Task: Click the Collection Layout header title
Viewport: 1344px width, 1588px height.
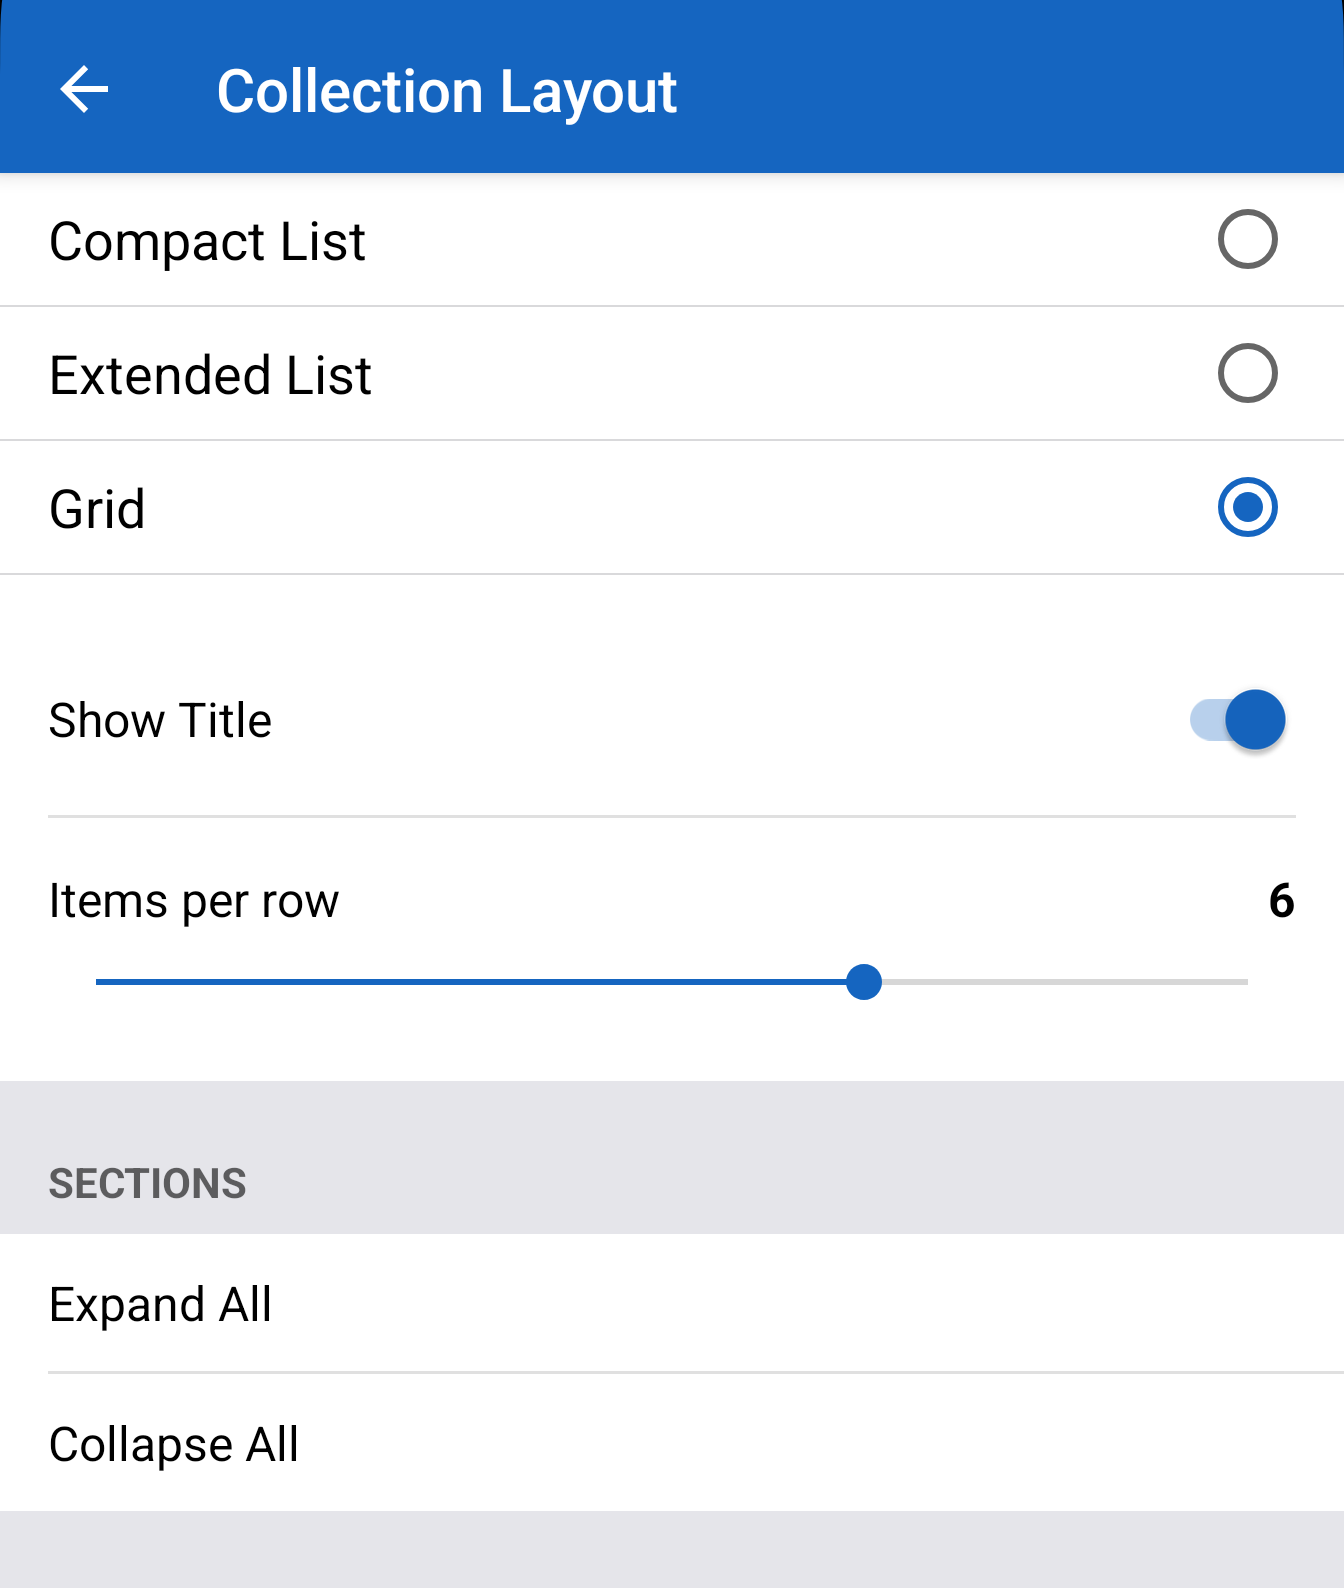Action: point(447,92)
